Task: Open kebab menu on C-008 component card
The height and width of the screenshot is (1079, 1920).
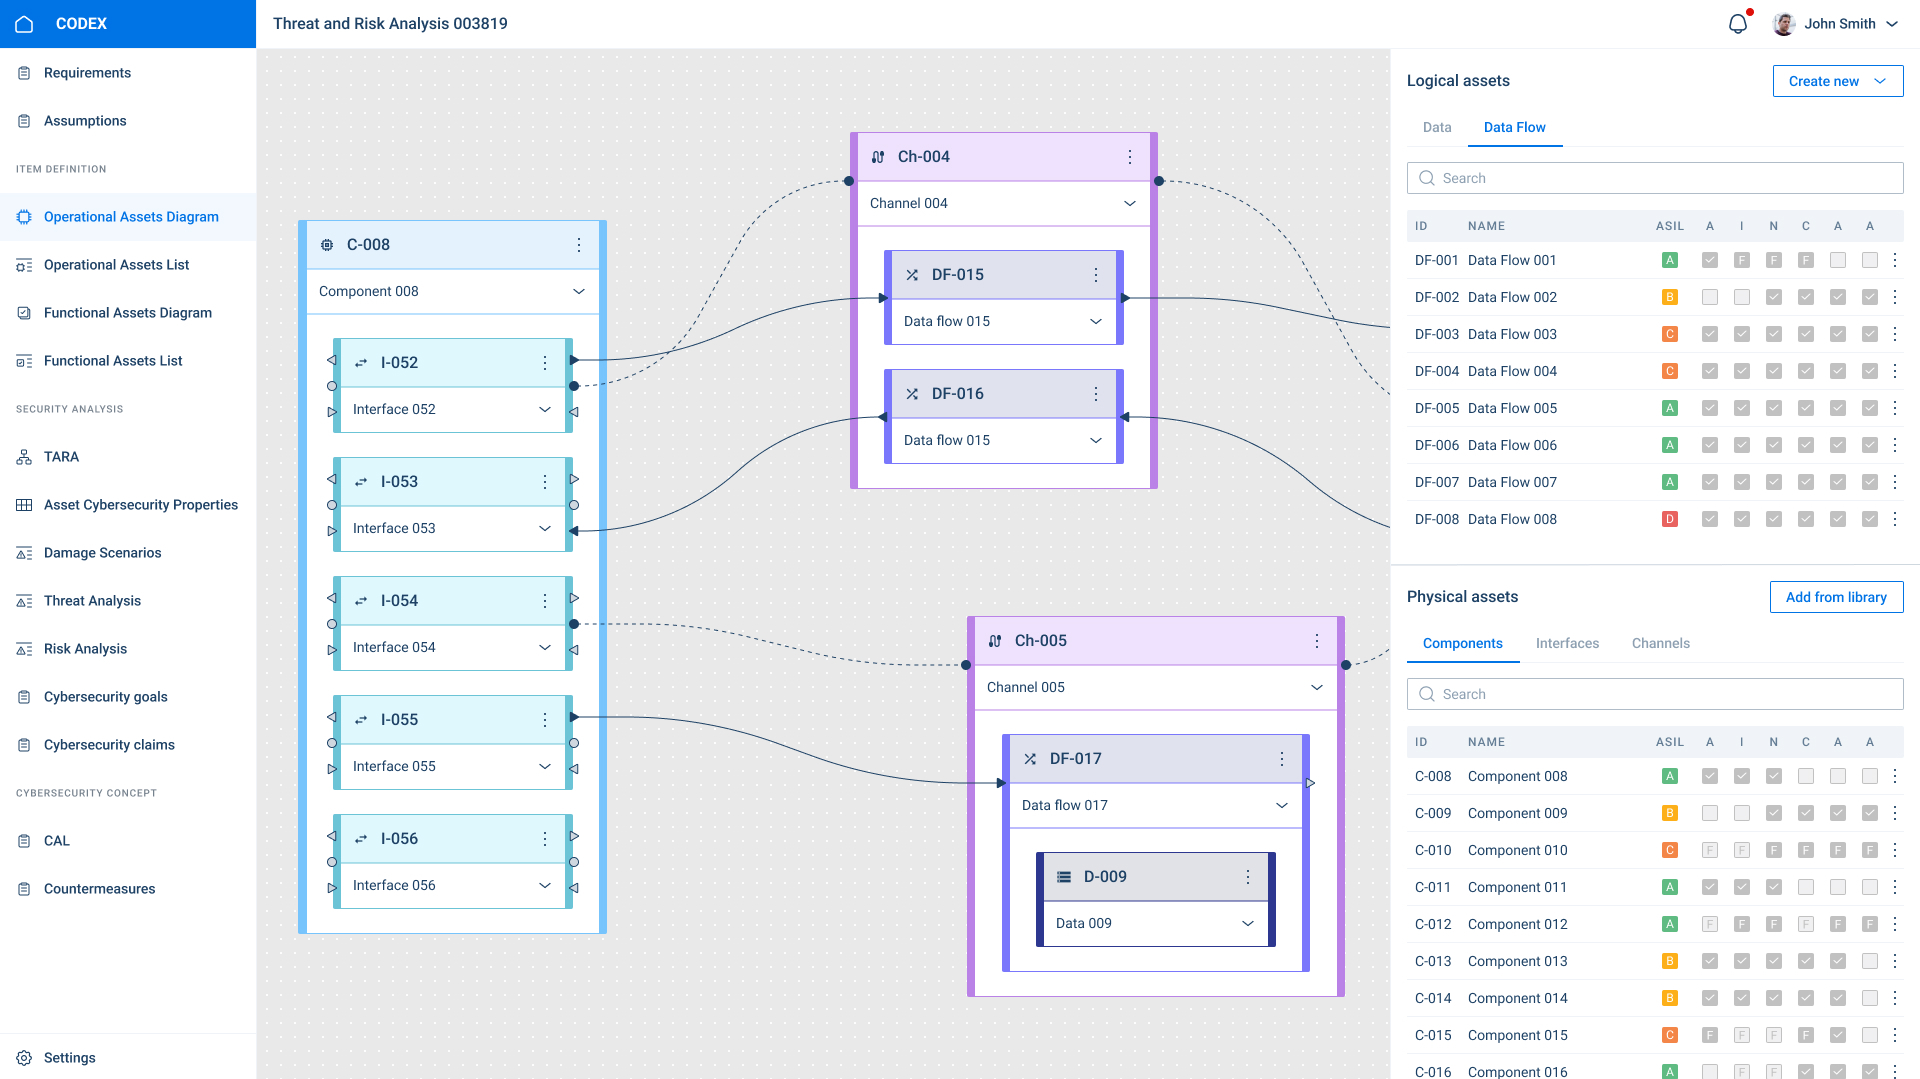Action: point(579,245)
